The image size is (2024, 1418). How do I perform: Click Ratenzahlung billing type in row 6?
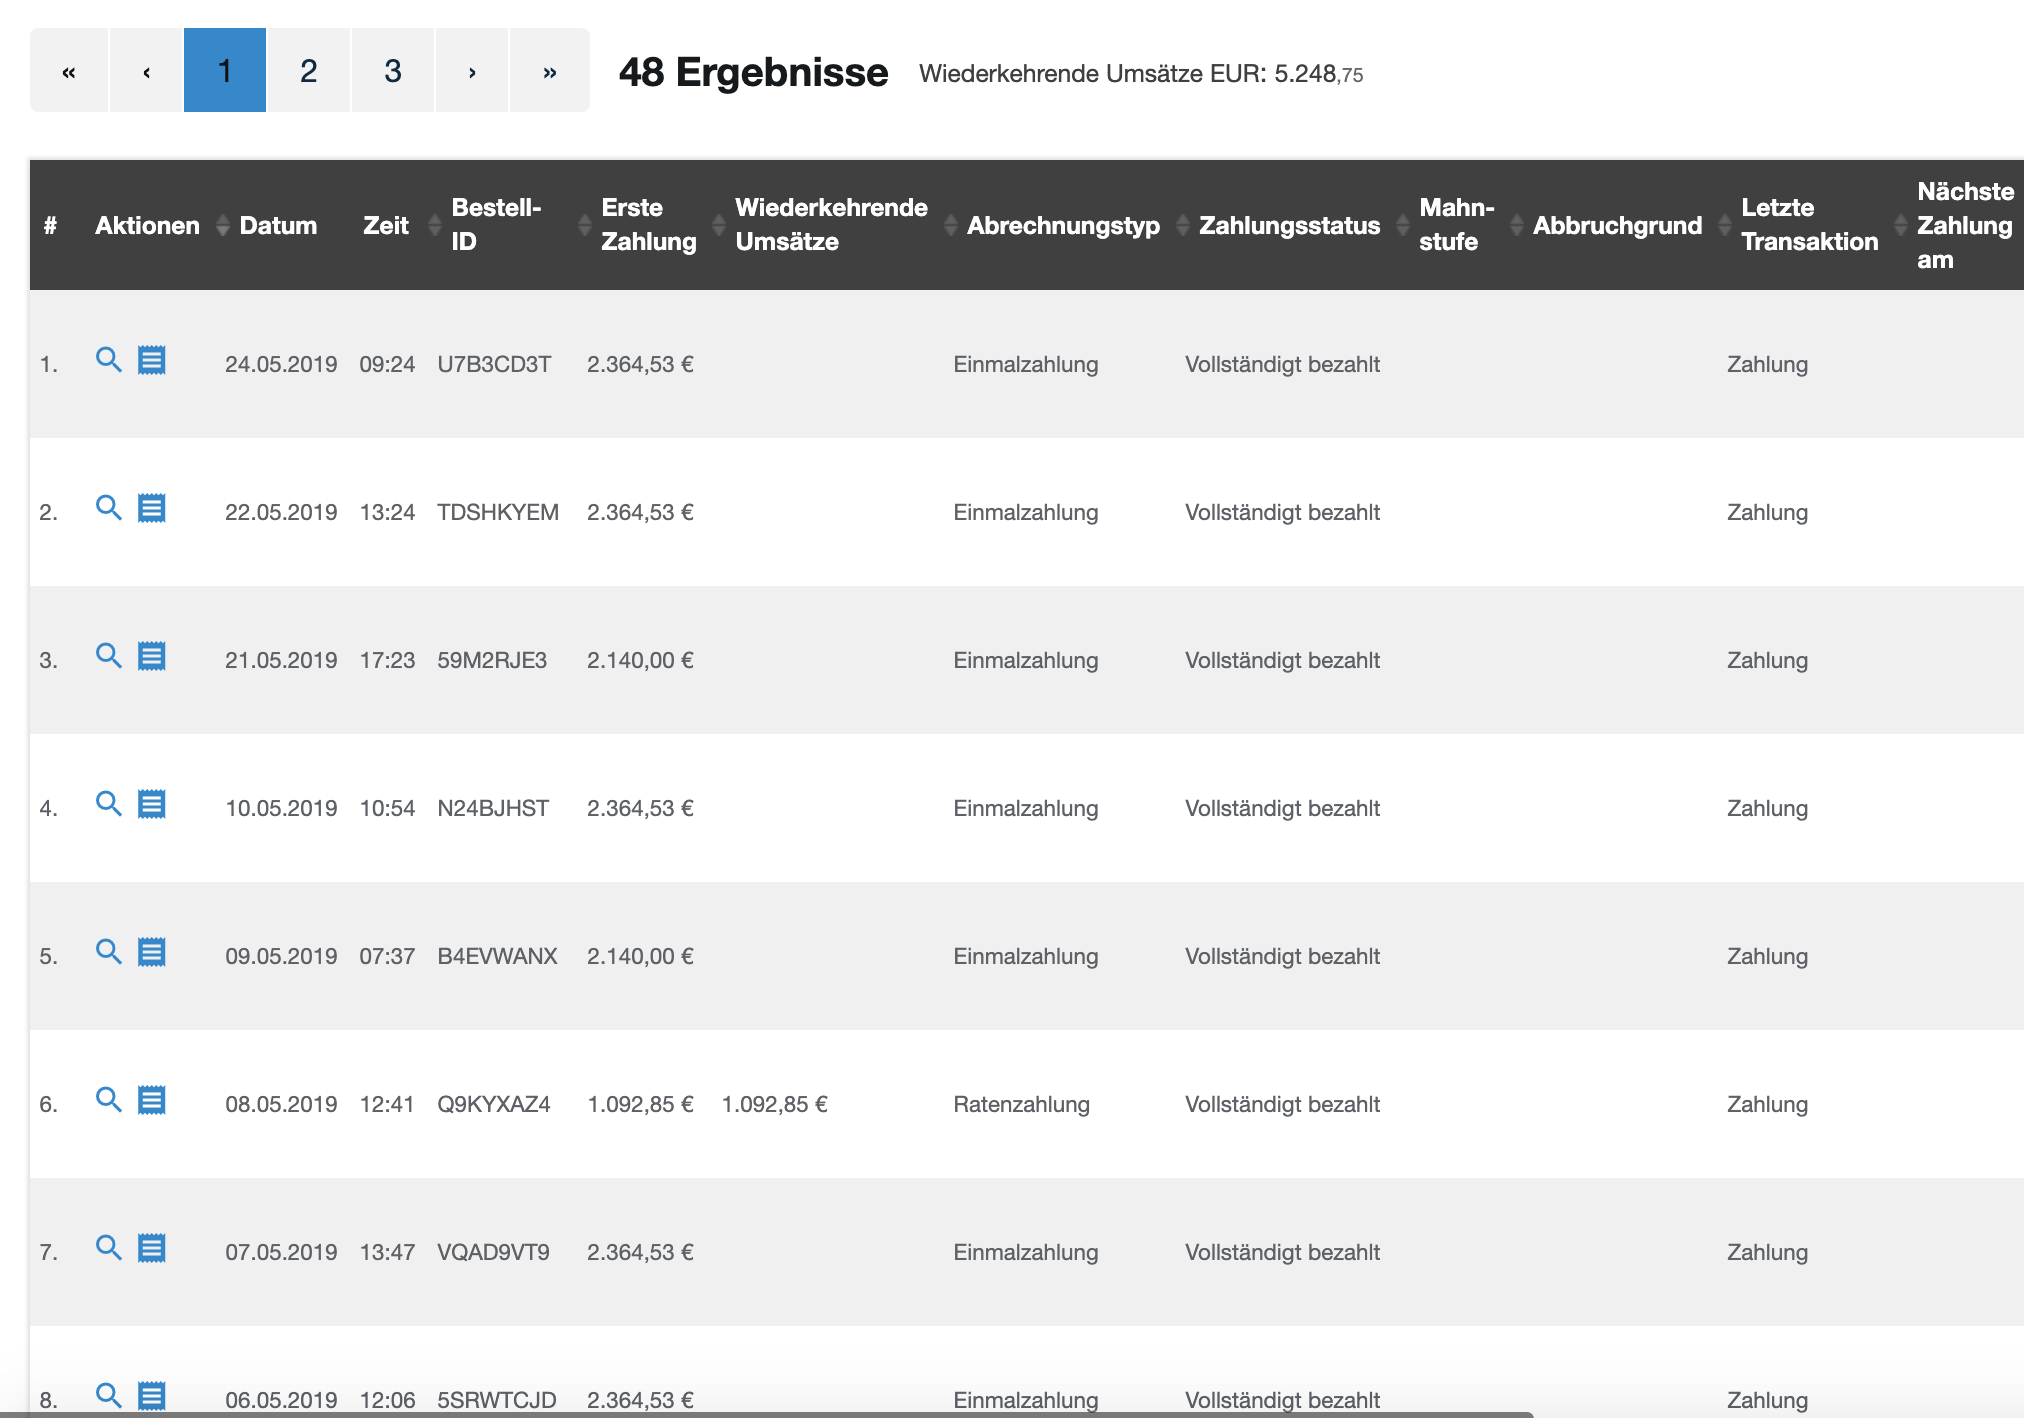coord(1021,1104)
